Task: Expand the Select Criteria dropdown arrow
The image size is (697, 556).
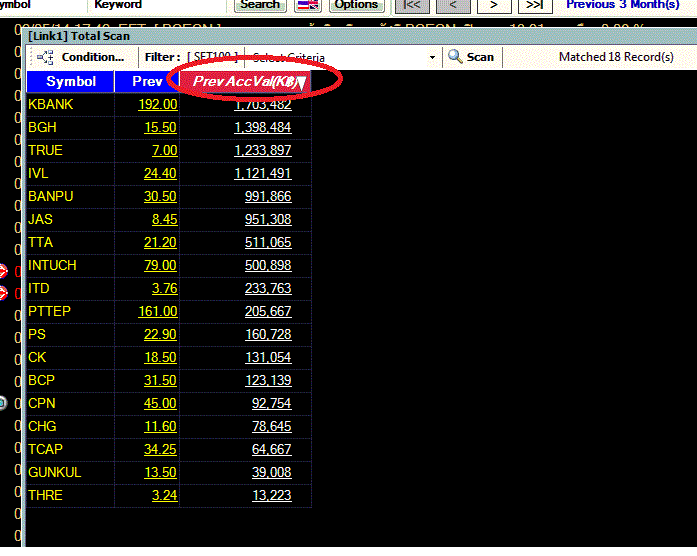Action: pyautogui.click(x=432, y=57)
